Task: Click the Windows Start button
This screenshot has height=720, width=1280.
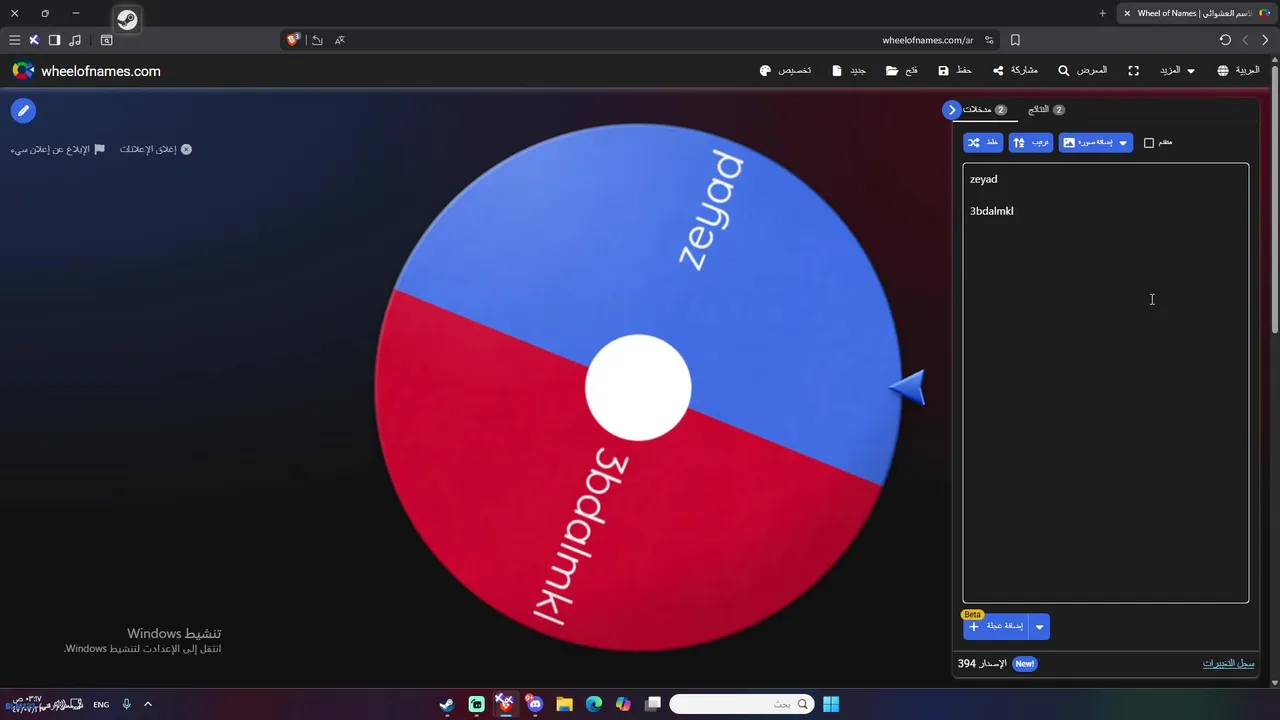Action: (x=831, y=705)
